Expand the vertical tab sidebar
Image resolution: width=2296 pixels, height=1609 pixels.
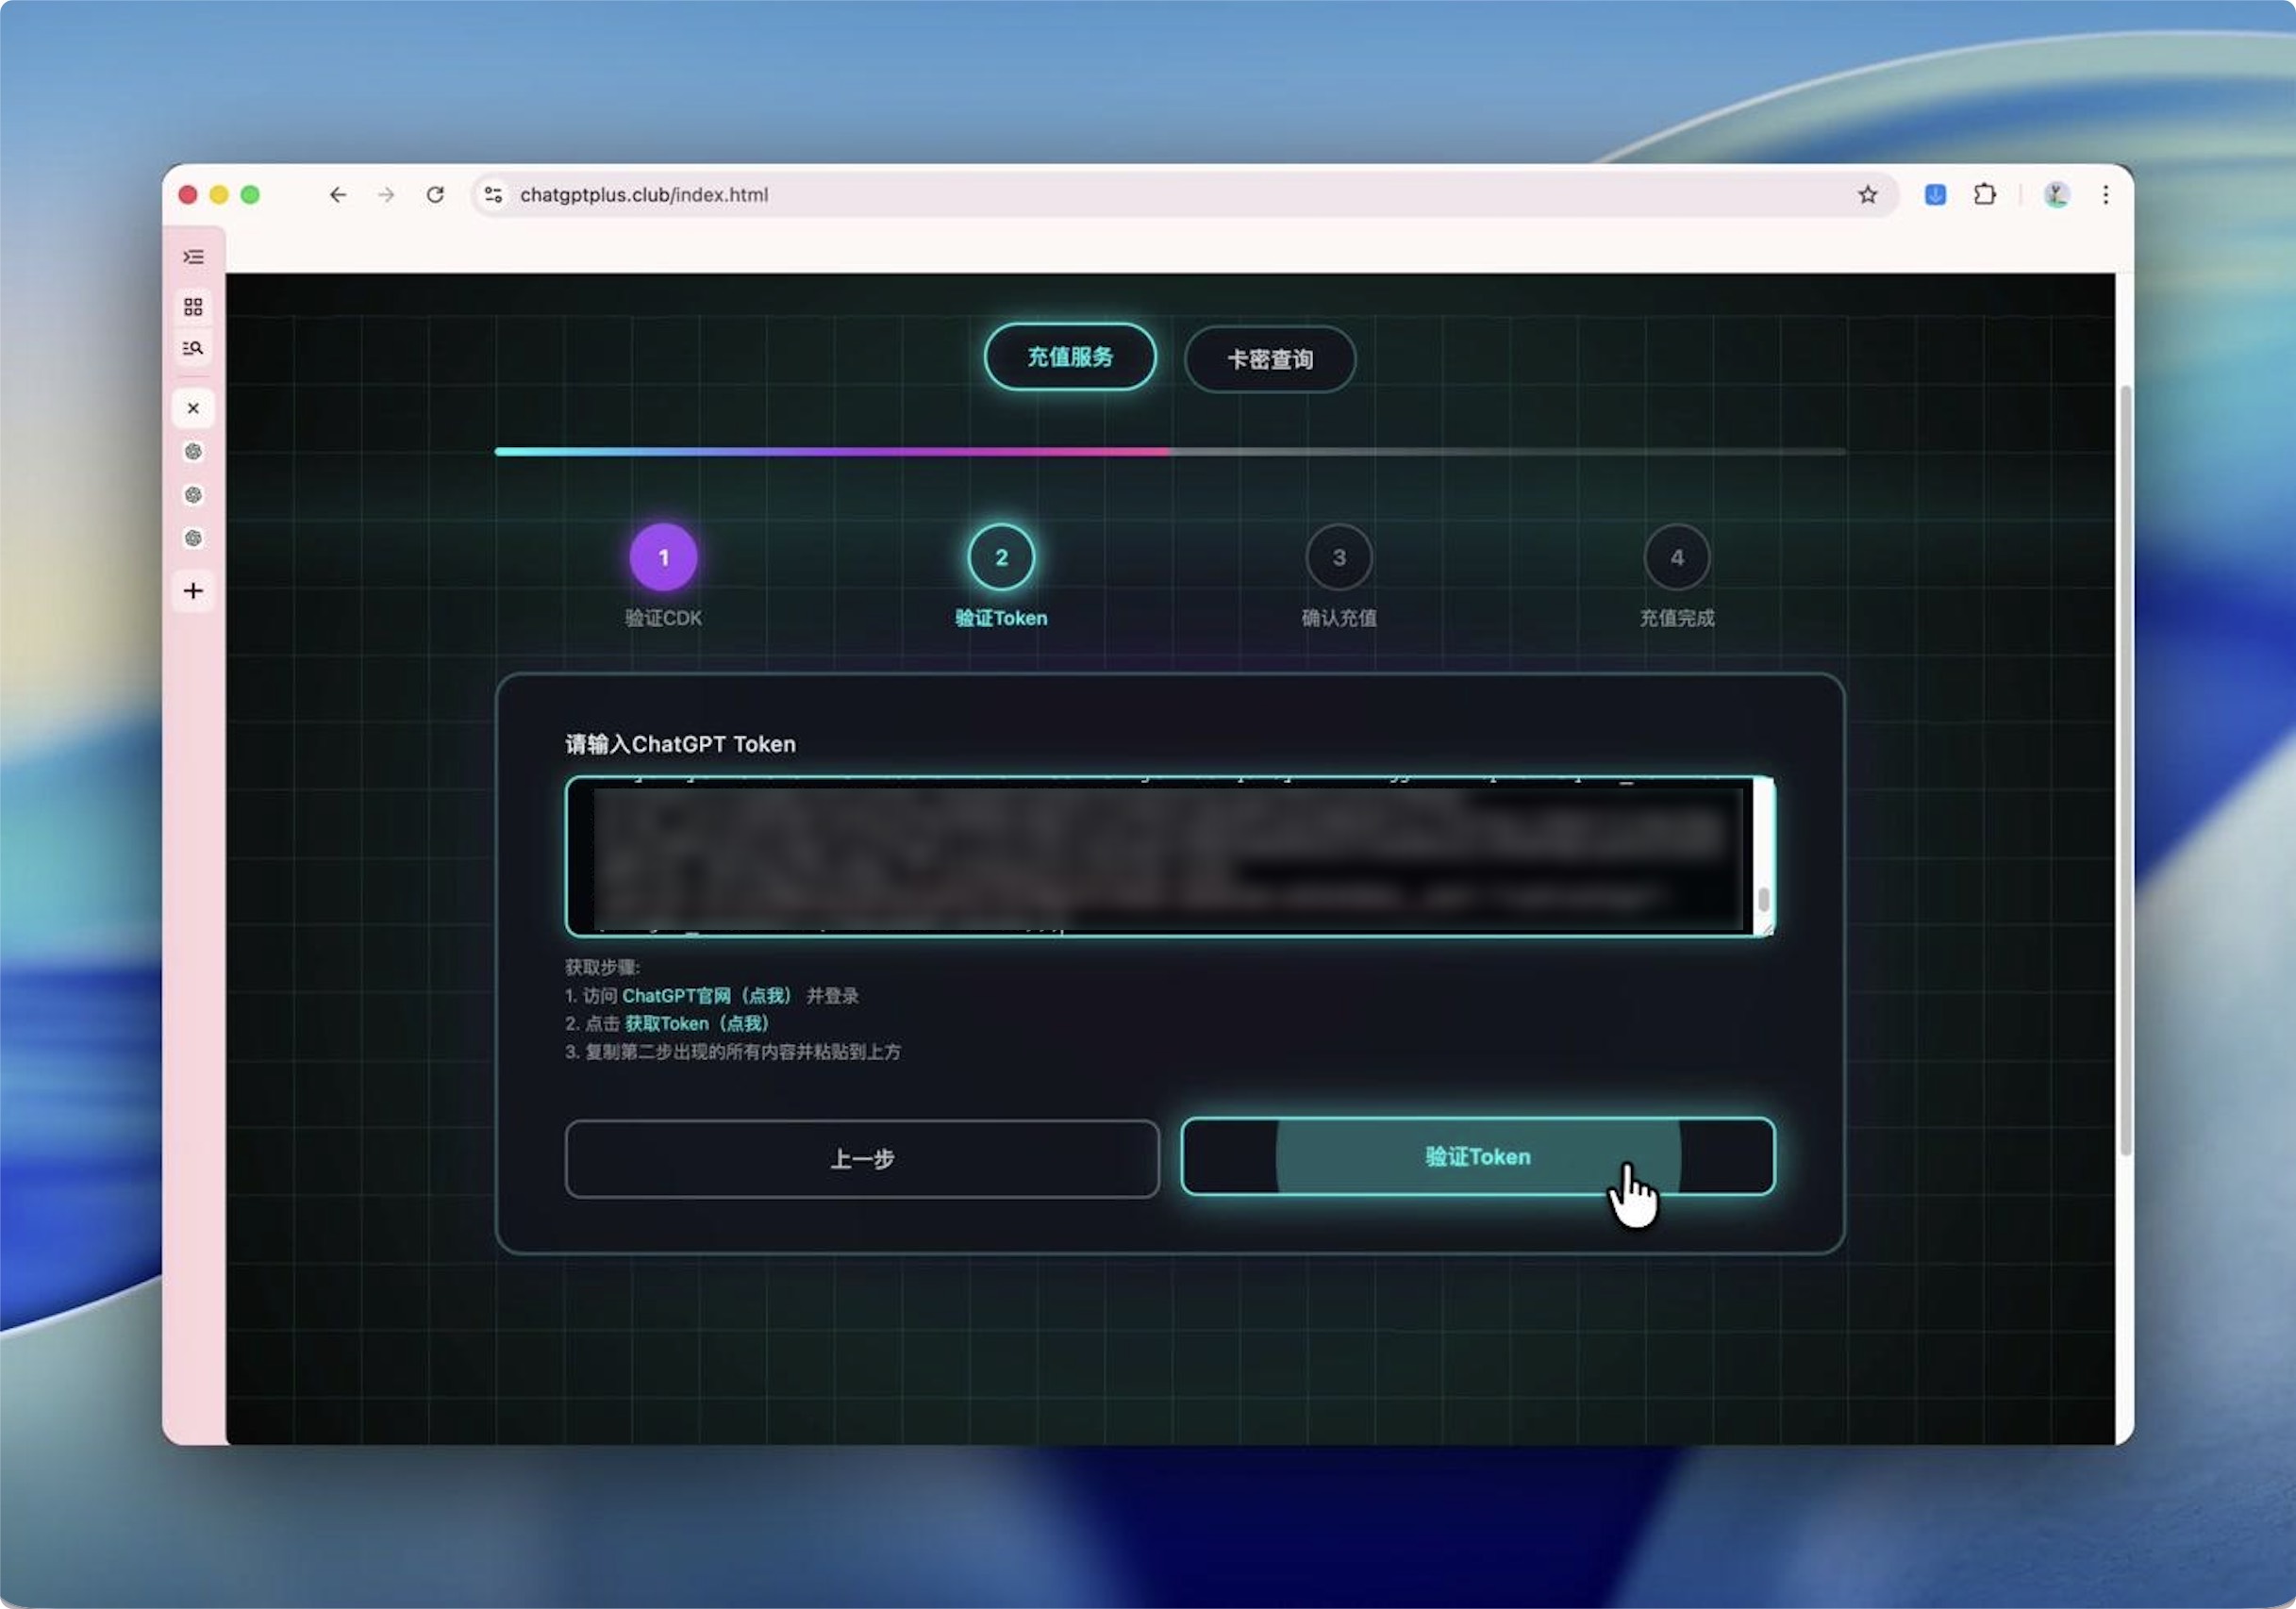pyautogui.click(x=193, y=257)
